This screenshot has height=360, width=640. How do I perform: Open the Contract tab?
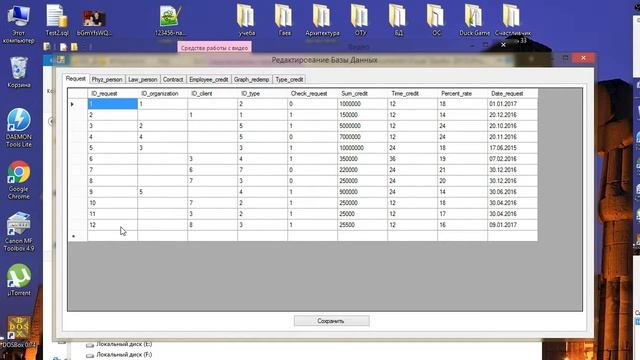(173, 80)
